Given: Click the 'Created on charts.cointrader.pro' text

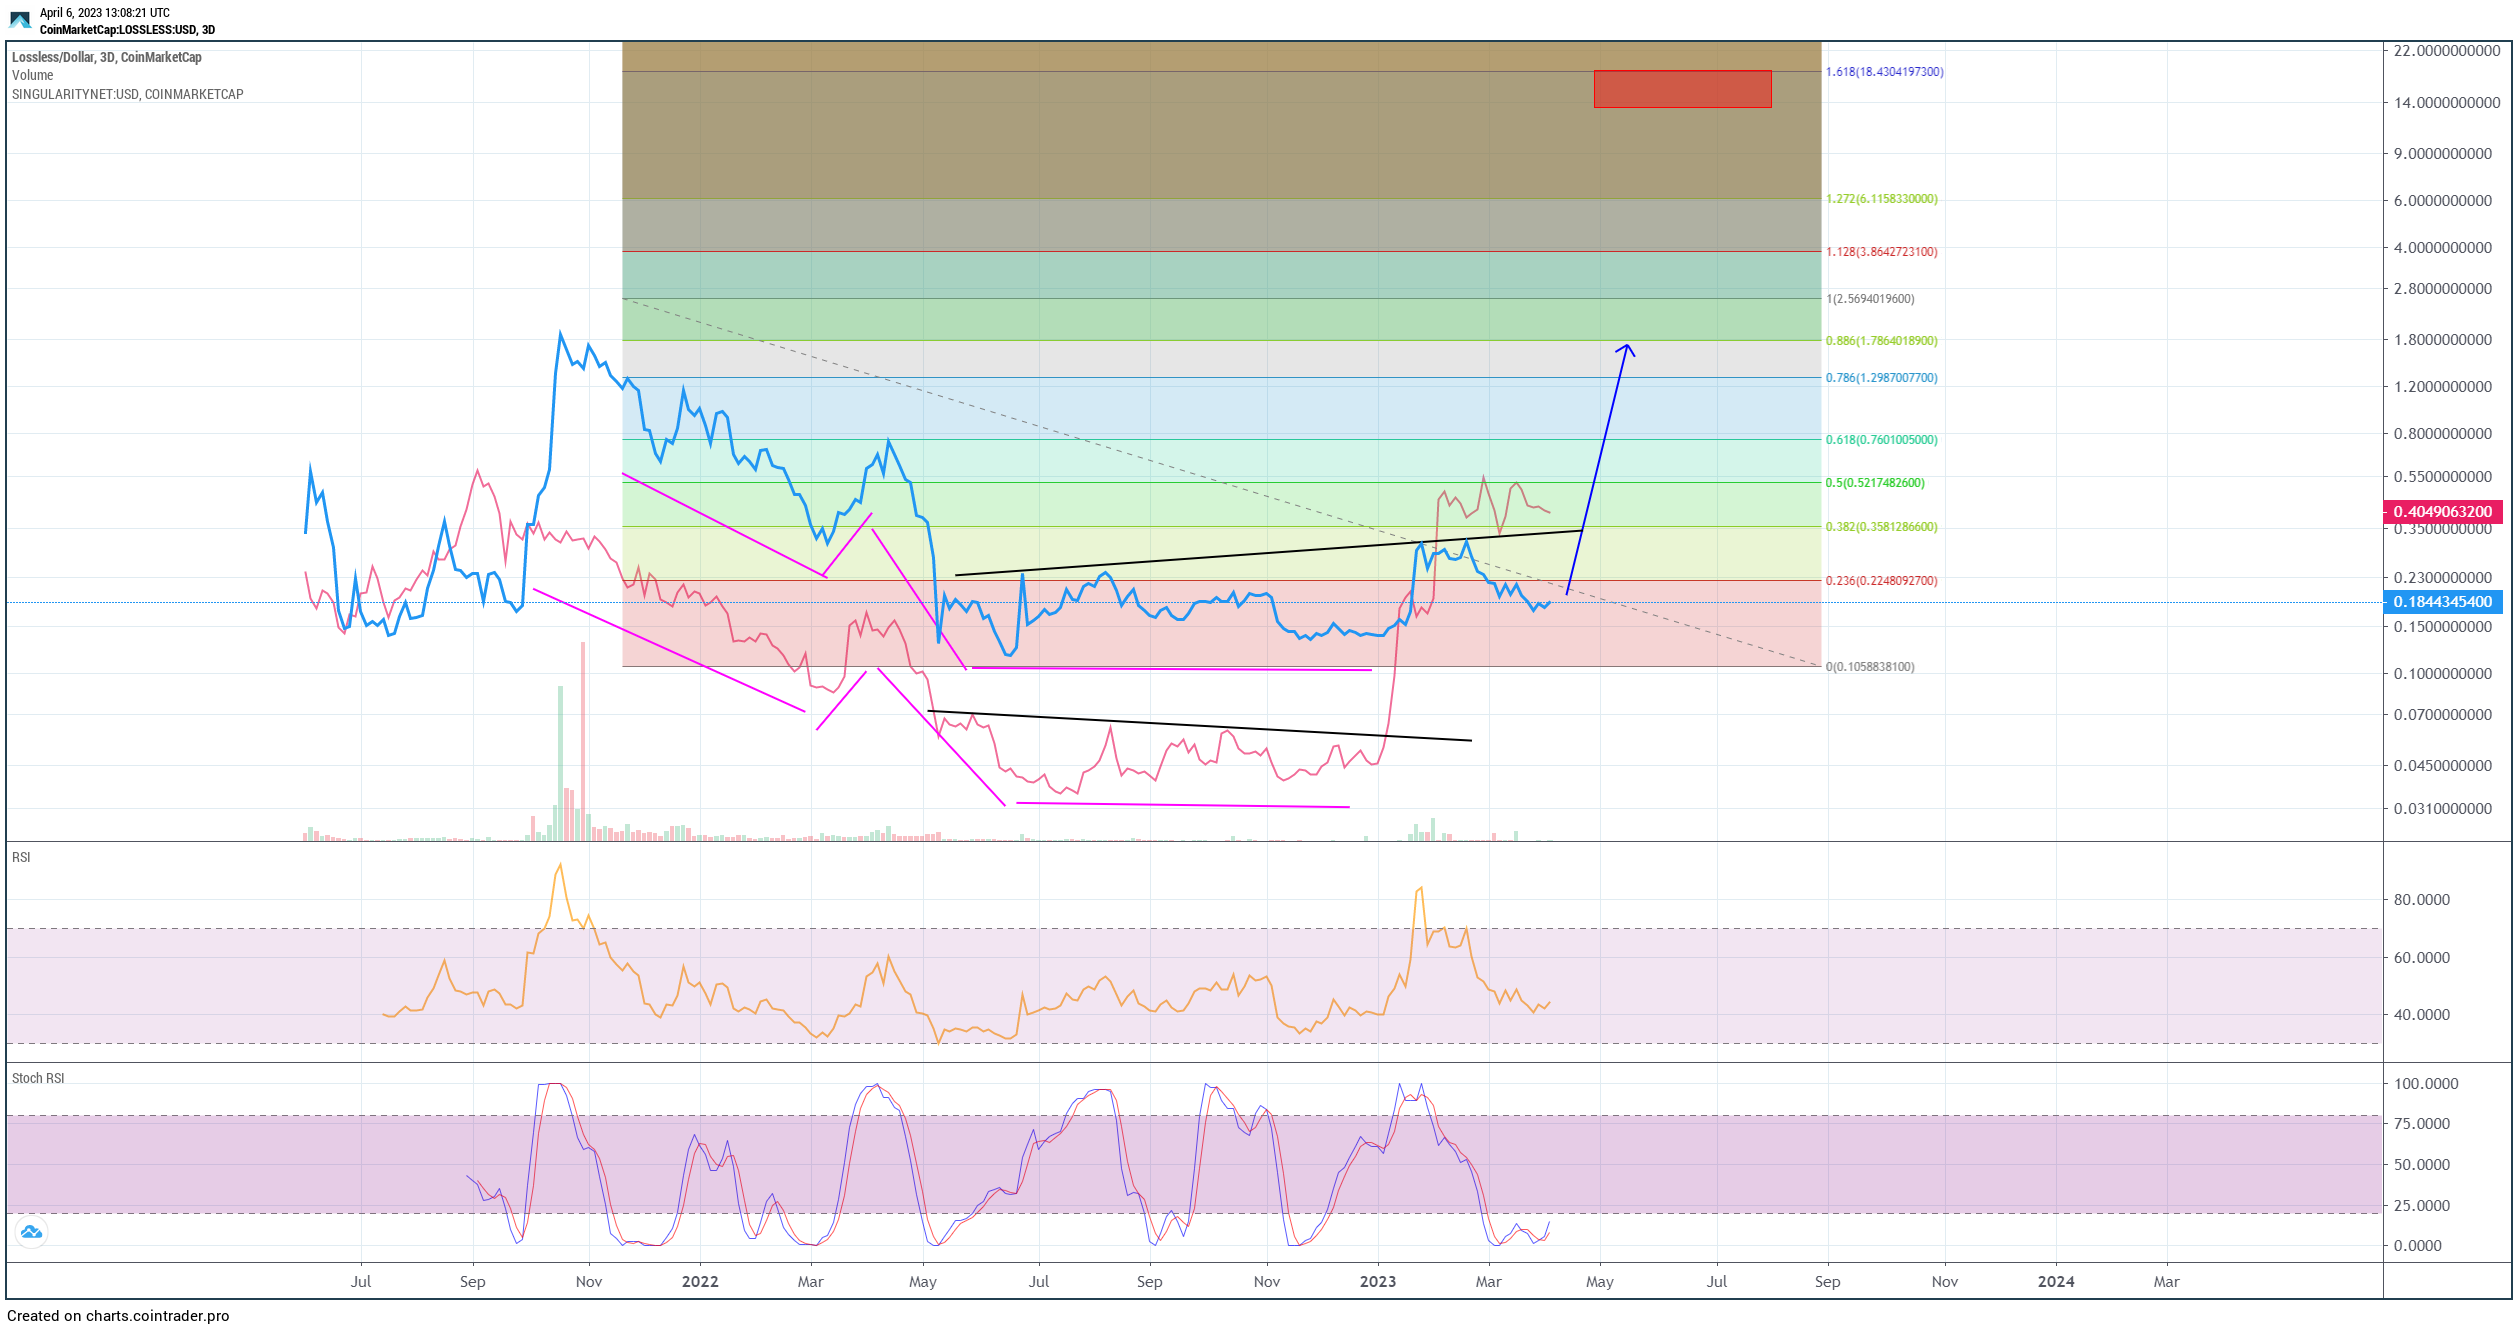Looking at the screenshot, I should point(118,1316).
